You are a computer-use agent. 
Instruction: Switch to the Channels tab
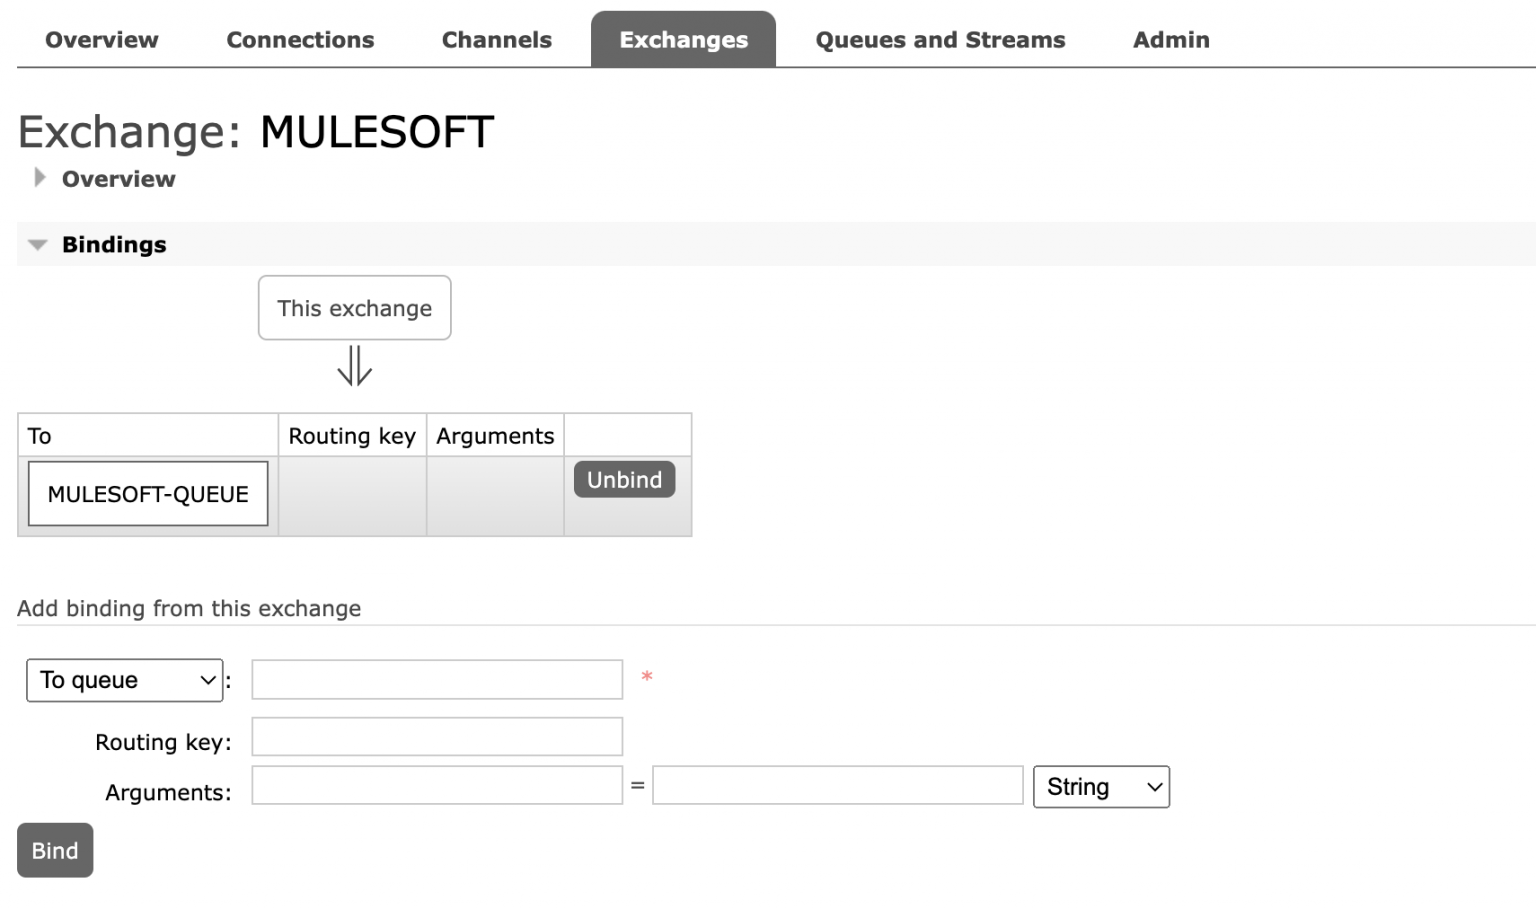(496, 39)
